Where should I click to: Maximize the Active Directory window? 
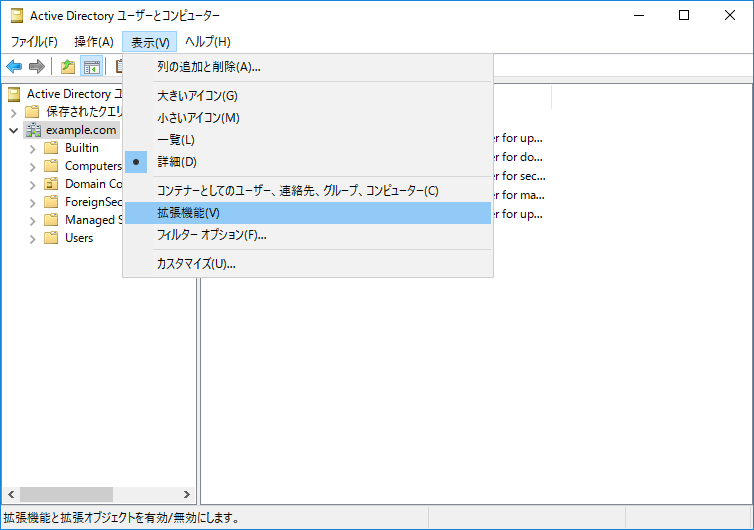point(684,15)
